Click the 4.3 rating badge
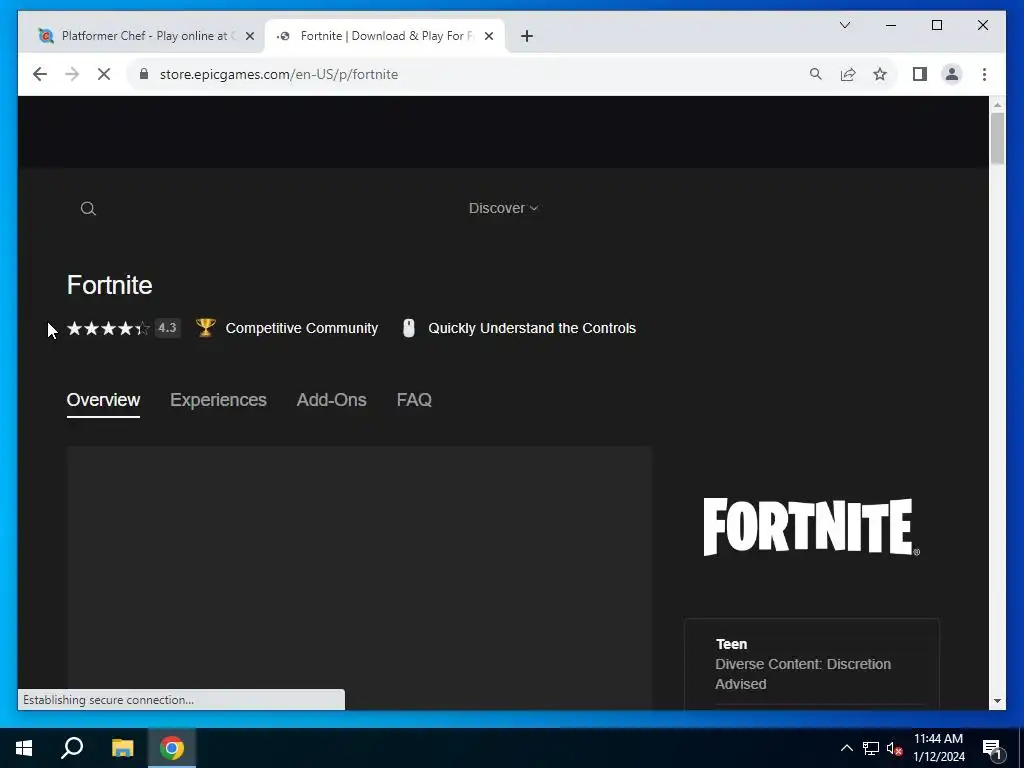The width and height of the screenshot is (1024, 768). [167, 328]
